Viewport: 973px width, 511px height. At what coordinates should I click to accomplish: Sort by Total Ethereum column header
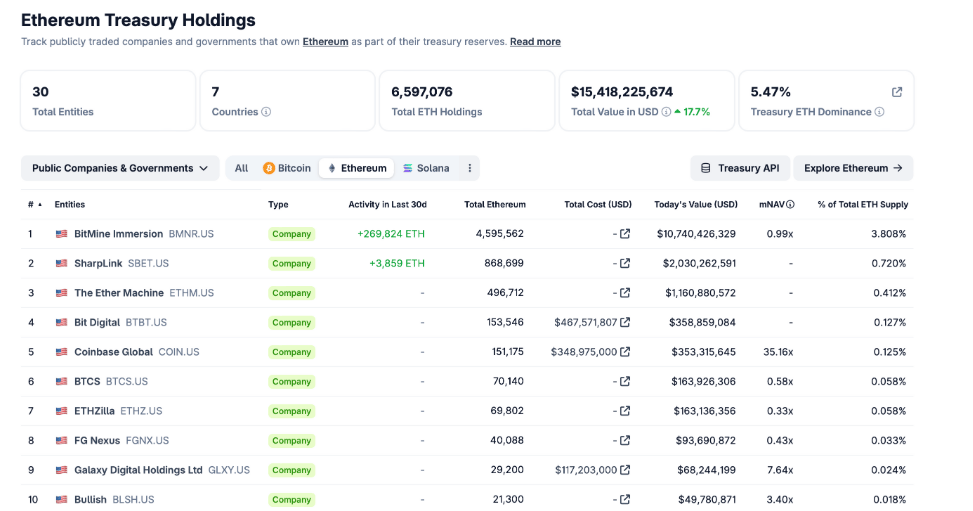click(x=495, y=204)
